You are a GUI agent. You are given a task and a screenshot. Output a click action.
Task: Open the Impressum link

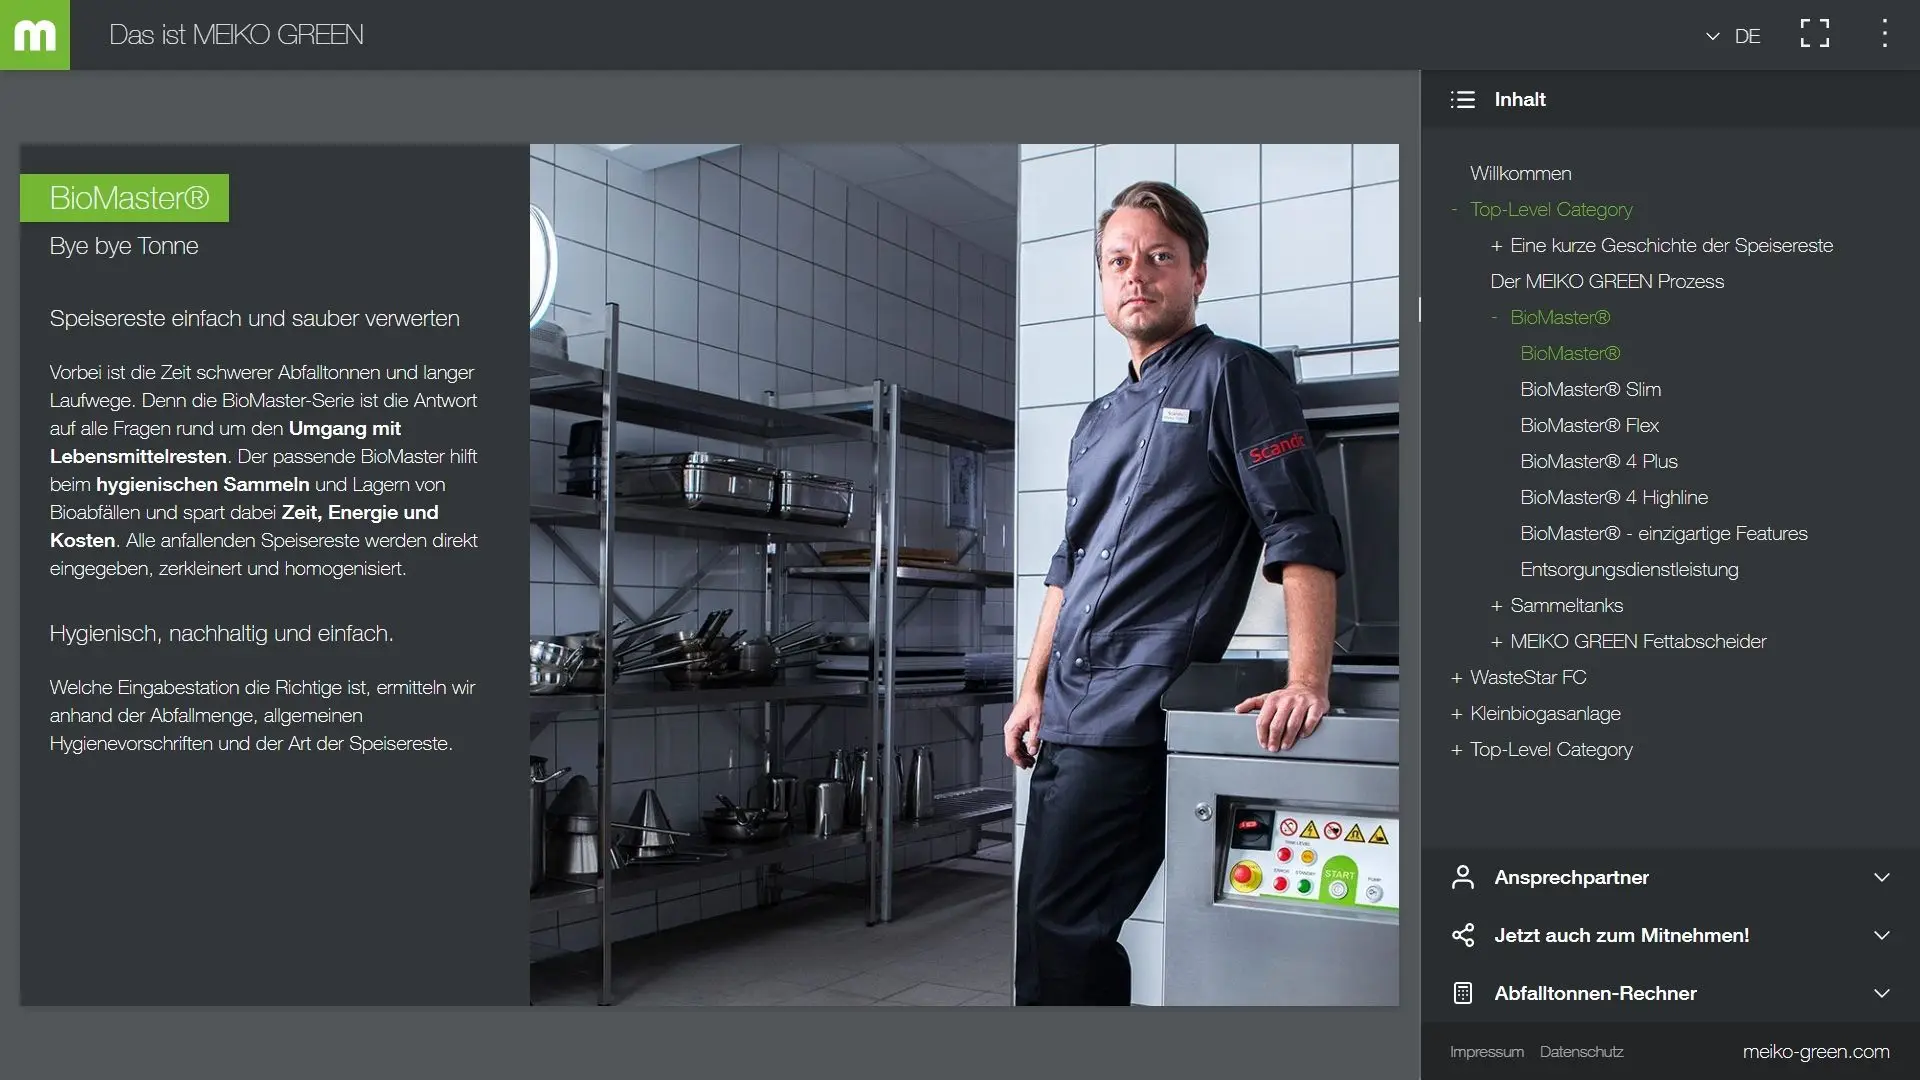tap(1486, 1052)
